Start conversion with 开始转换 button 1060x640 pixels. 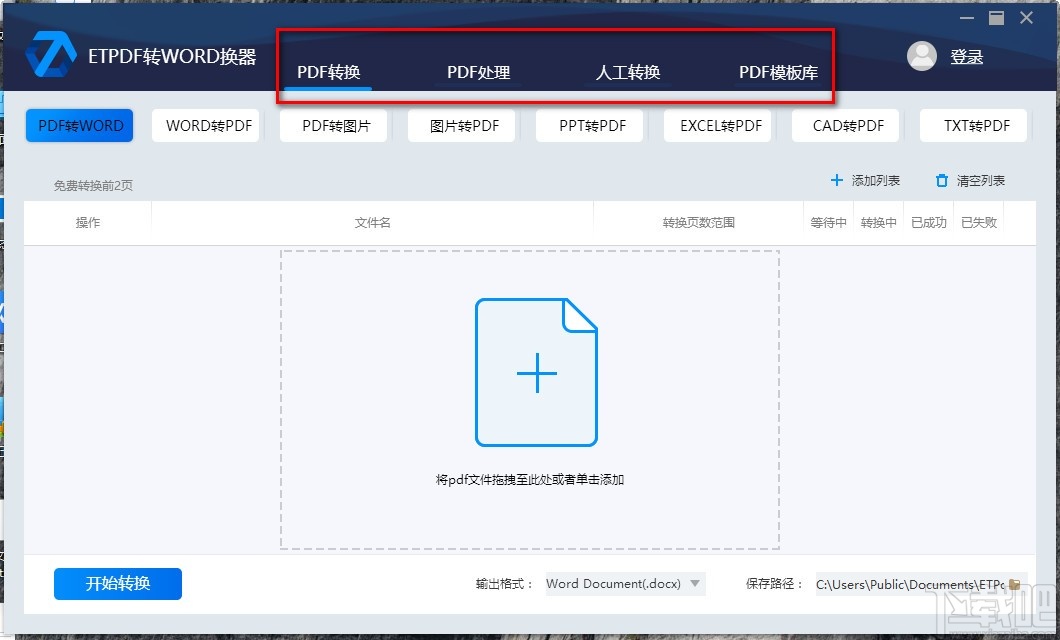[118, 583]
